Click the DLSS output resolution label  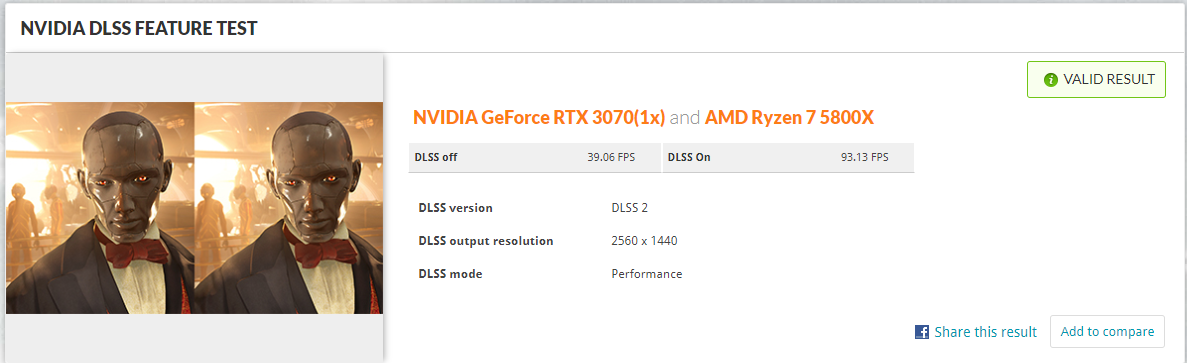[x=486, y=241]
